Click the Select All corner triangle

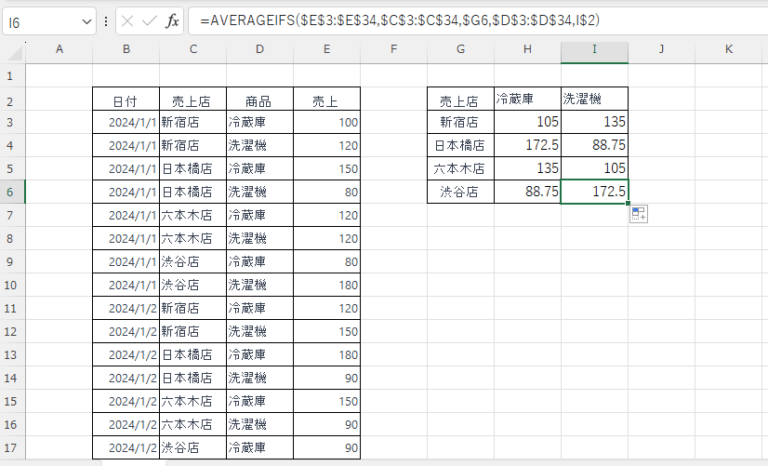13,50
